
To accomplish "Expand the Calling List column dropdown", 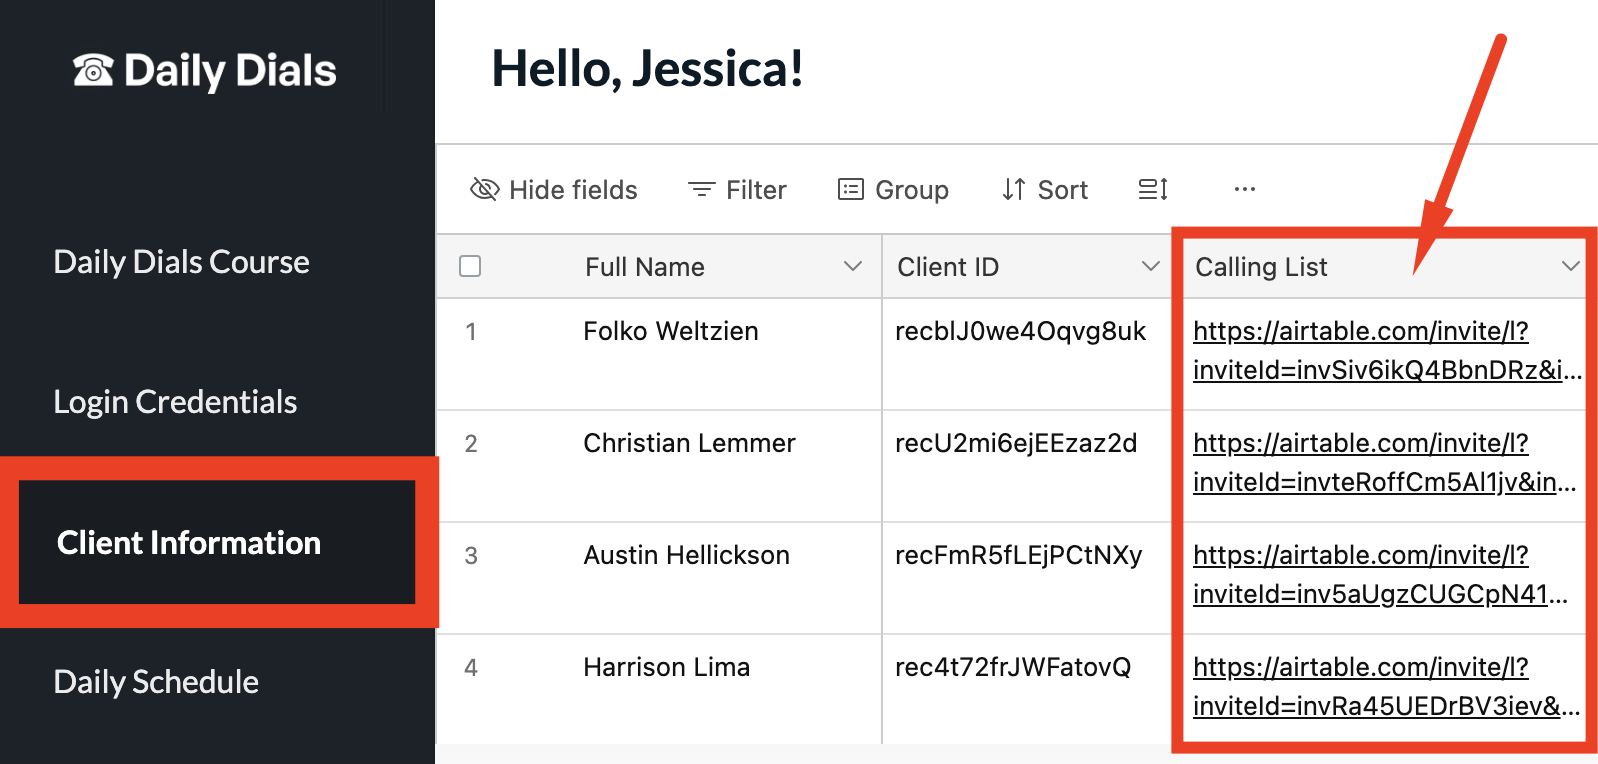I will point(1571,266).
